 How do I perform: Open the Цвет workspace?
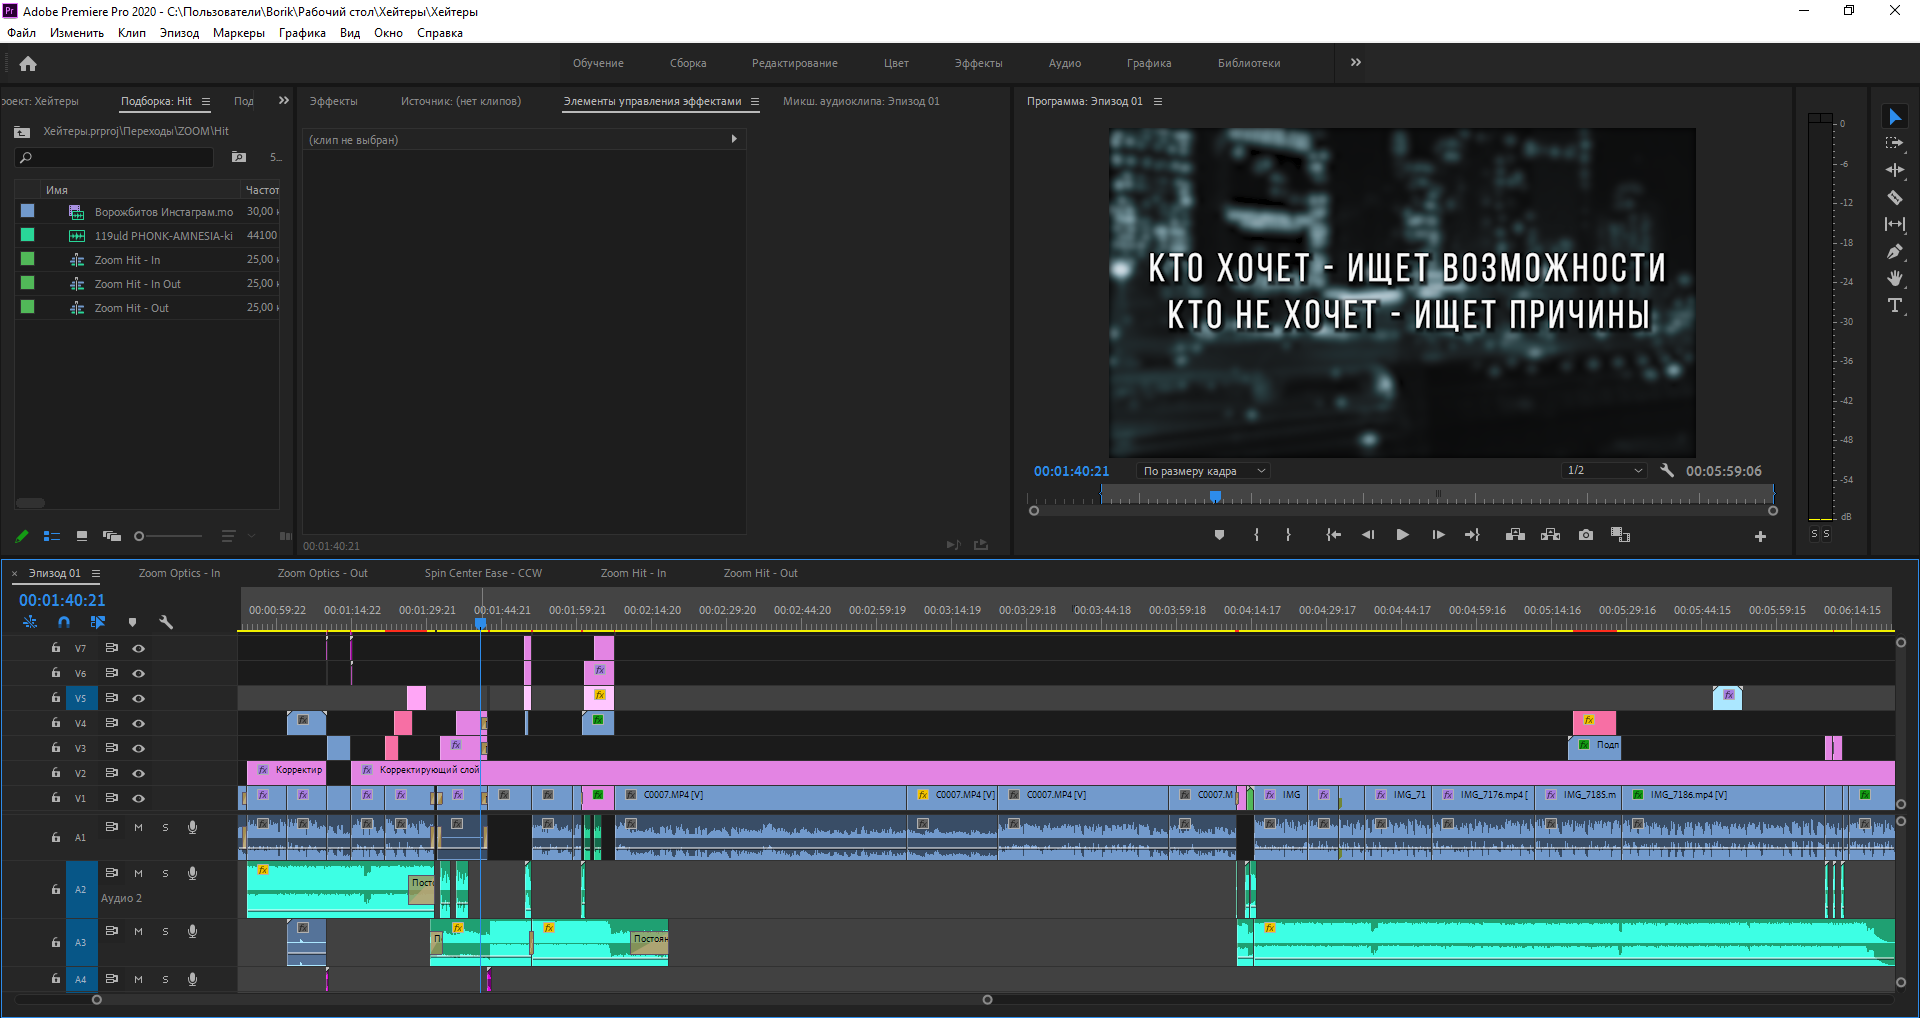[x=896, y=63]
